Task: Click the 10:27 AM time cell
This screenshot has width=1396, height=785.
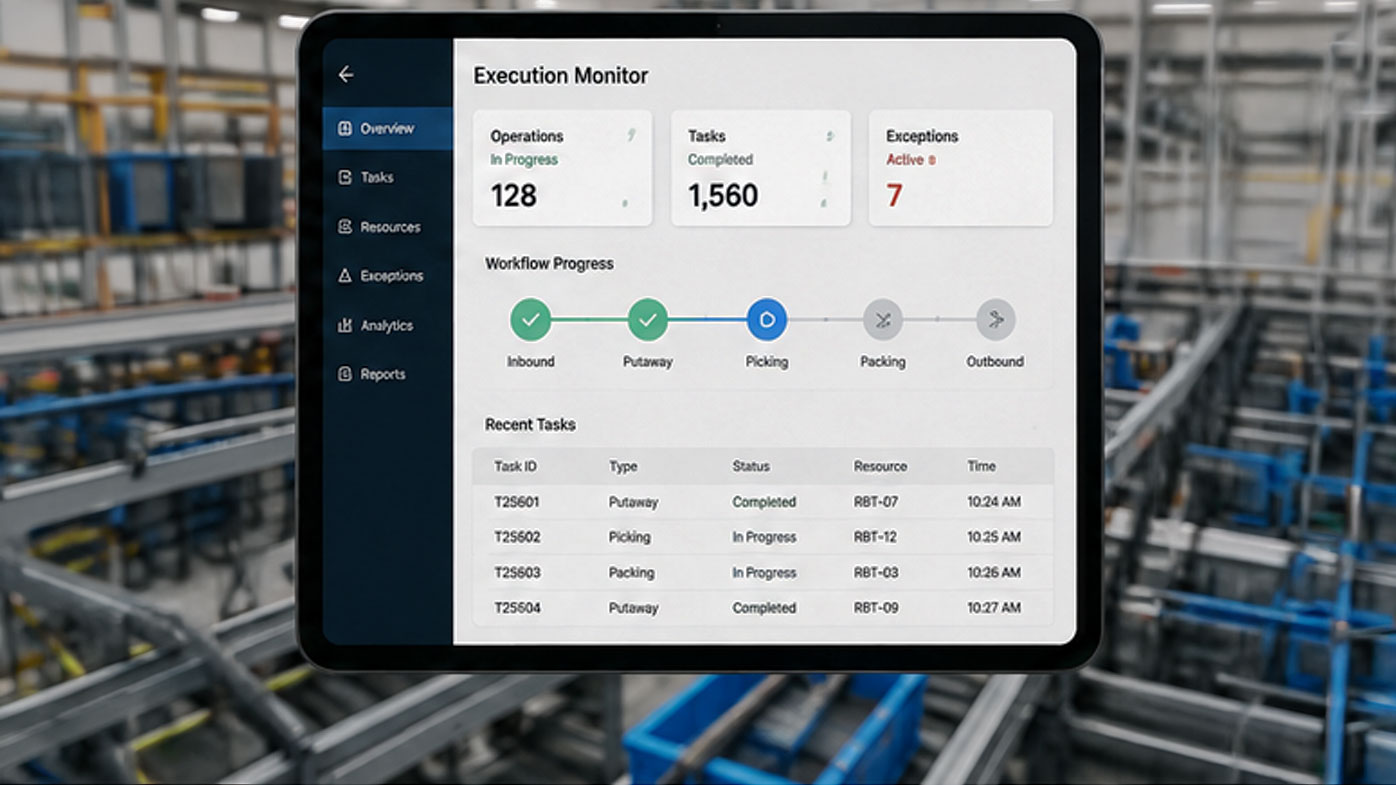Action: pyautogui.click(x=994, y=608)
